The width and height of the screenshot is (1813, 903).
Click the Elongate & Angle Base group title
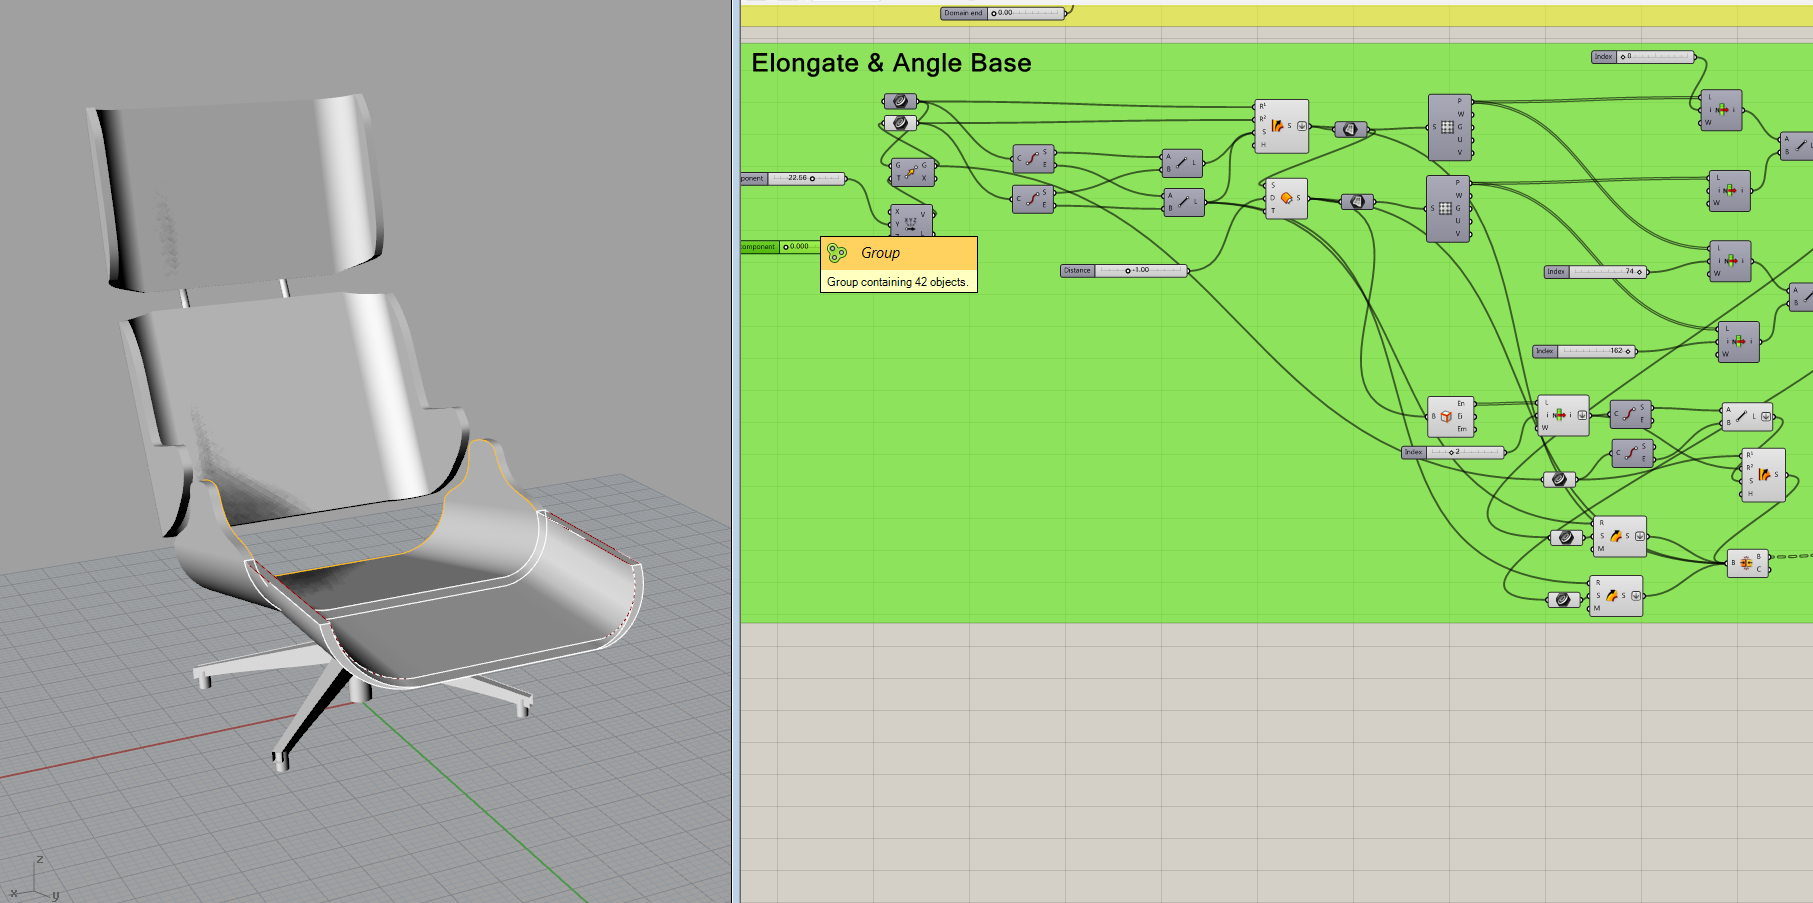pos(891,63)
